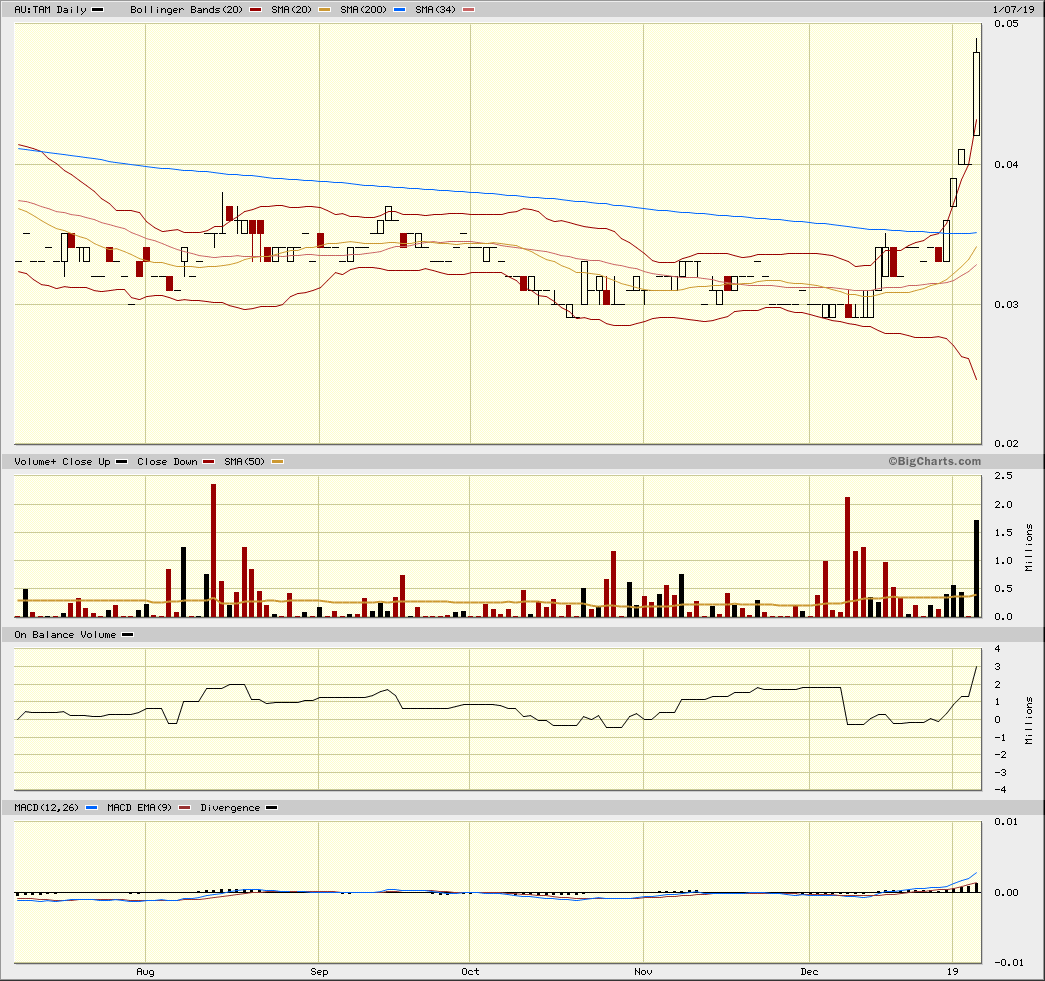Image resolution: width=1045 pixels, height=981 pixels.
Task: Click the Aug month label
Action: [145, 972]
